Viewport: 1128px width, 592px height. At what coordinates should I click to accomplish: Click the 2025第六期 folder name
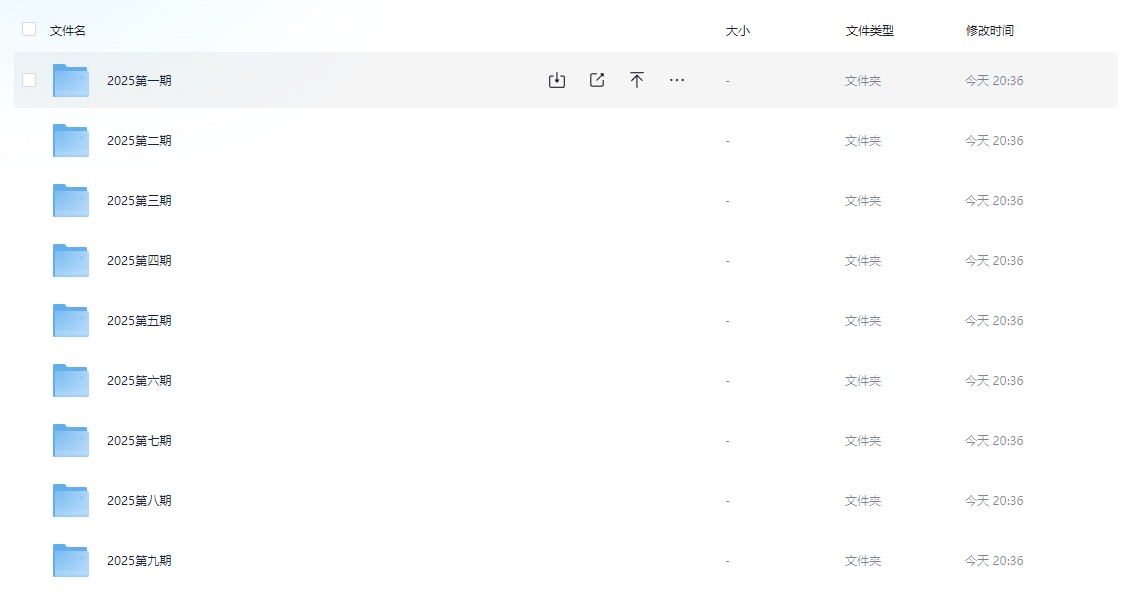(140, 381)
